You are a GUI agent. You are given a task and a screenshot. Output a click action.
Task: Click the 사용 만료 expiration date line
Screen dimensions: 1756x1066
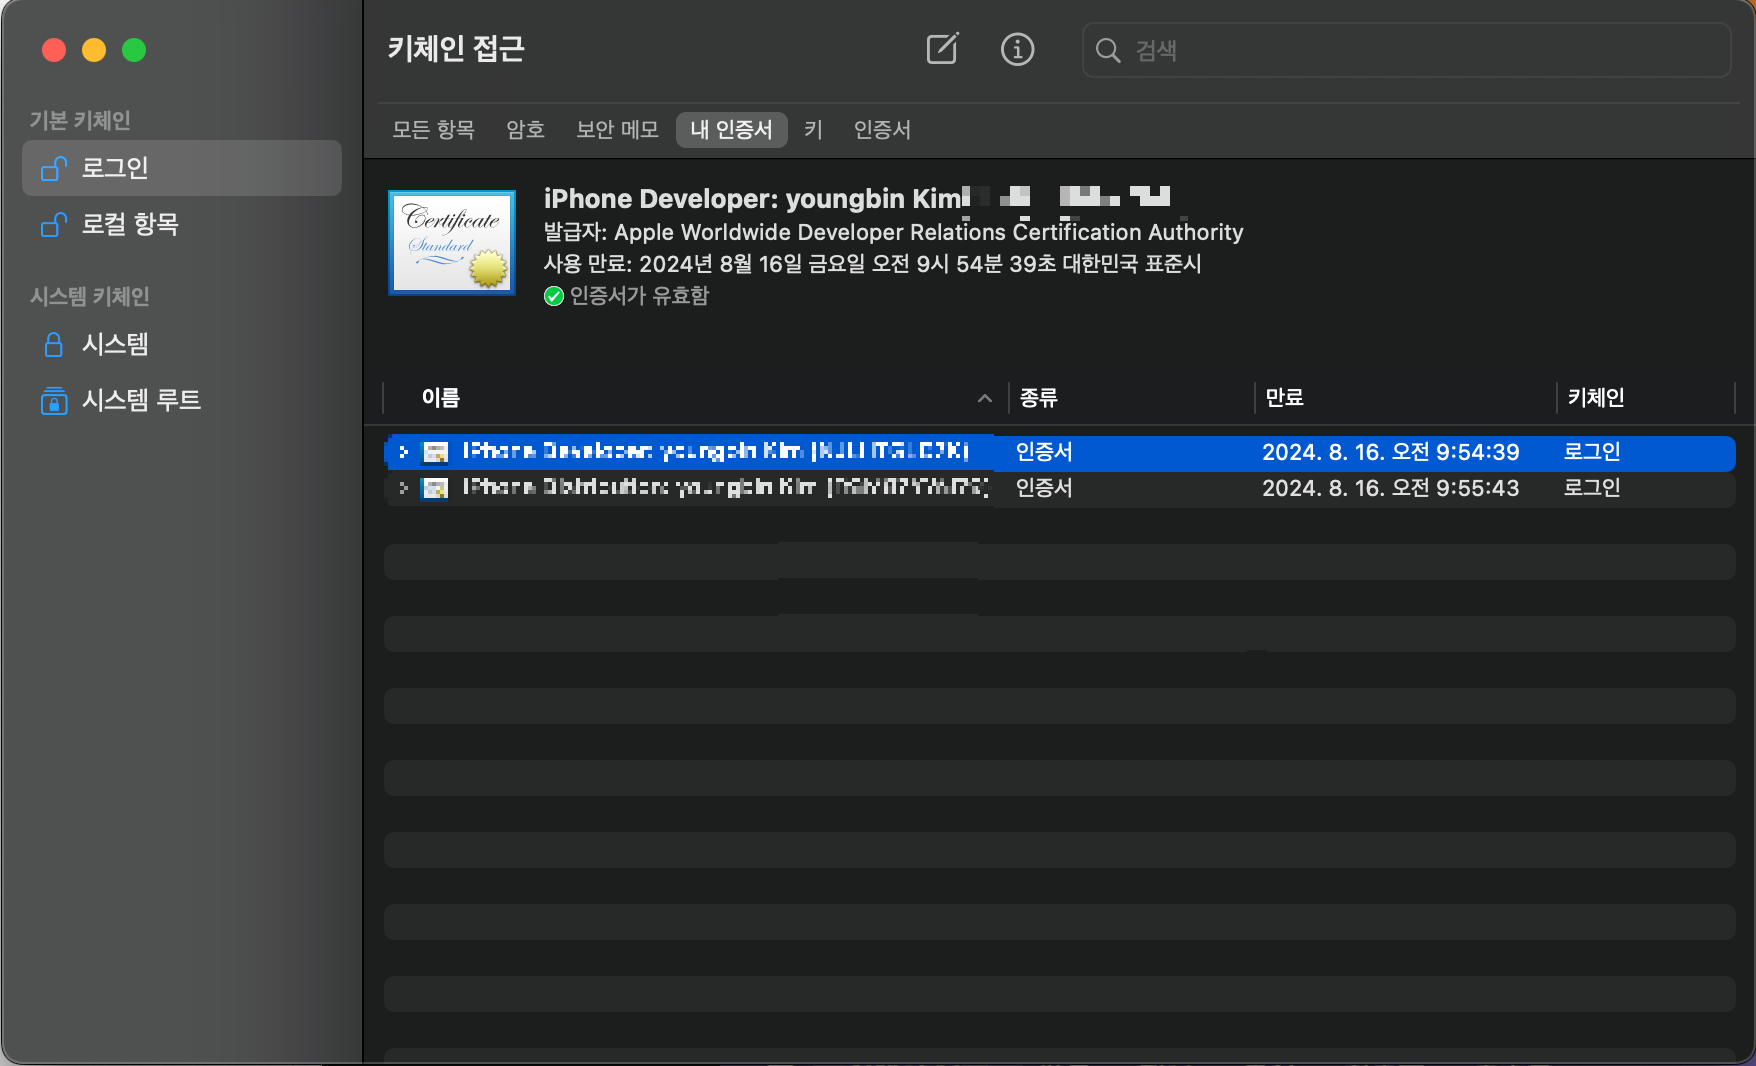coord(872,264)
